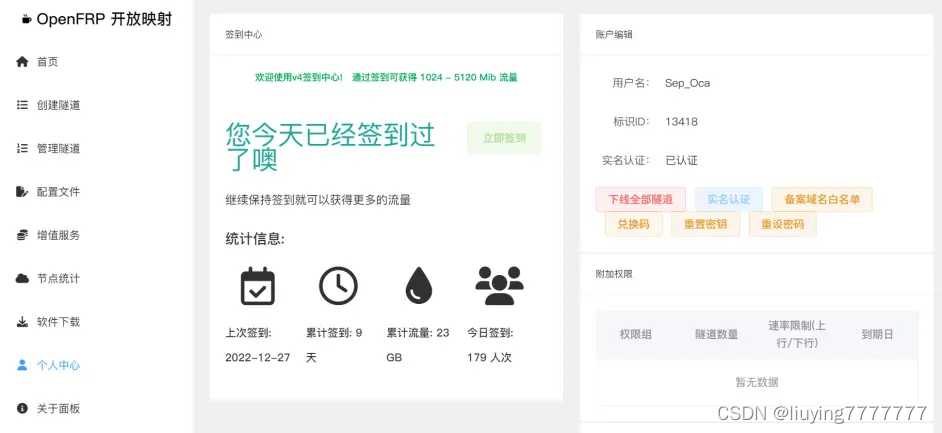Click the checklist icon beside 管理隧道
The height and width of the screenshot is (433, 942).
(22, 148)
